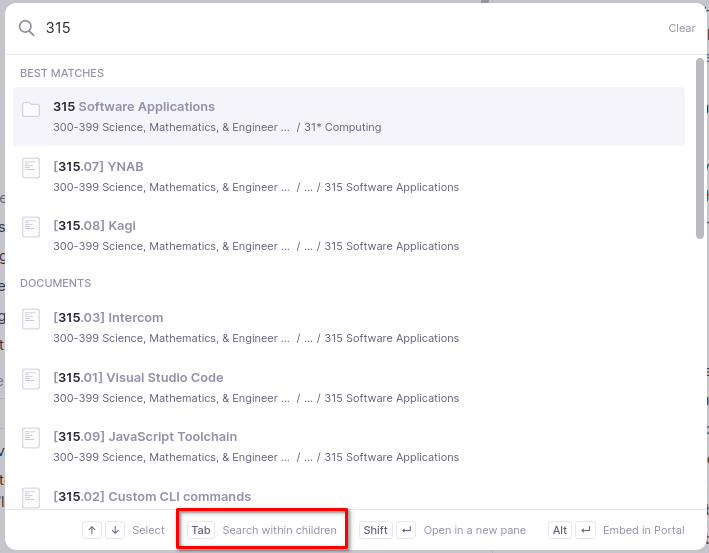Open [315.09] JavaScript Toolchain document
Image resolution: width=709 pixels, height=553 pixels.
(145, 437)
